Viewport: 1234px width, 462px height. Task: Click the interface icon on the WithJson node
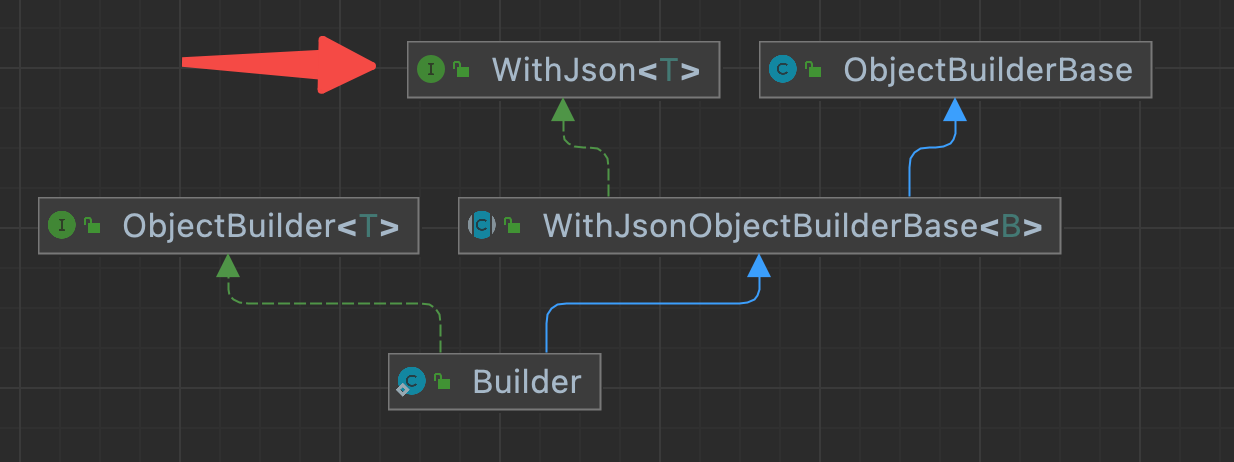[431, 69]
